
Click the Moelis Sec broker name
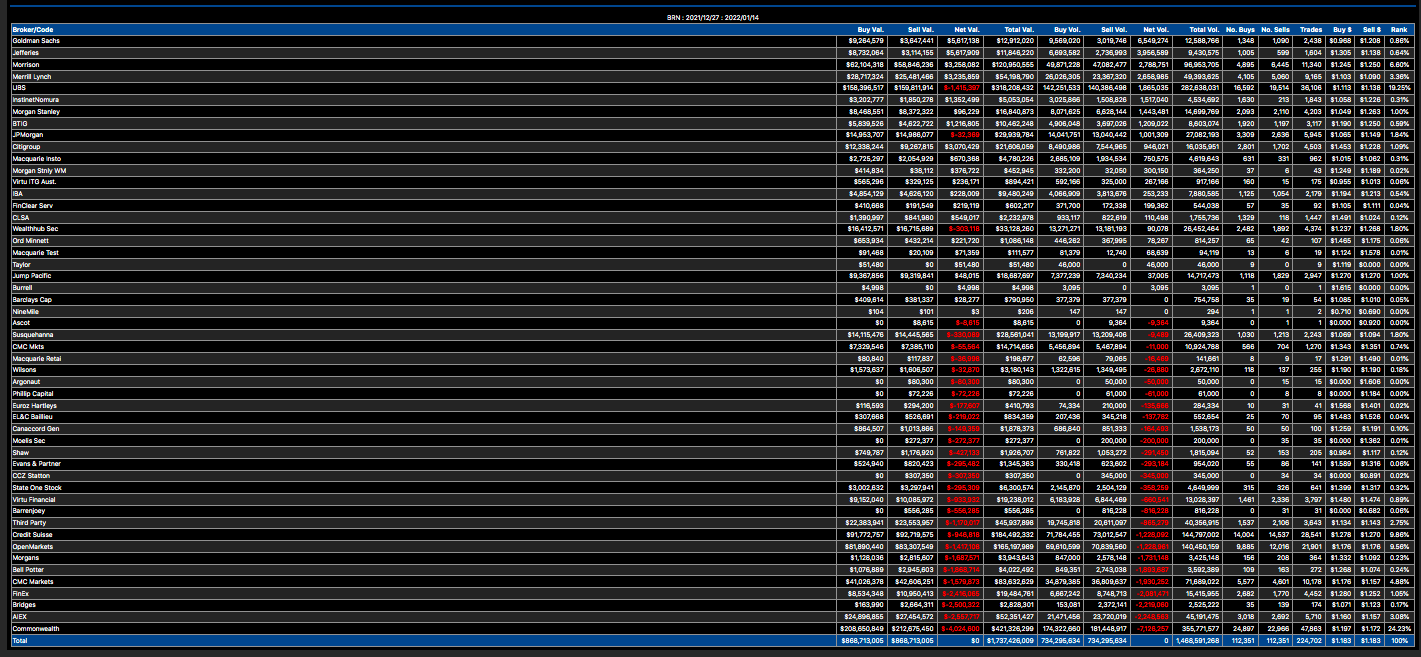click(x=29, y=442)
